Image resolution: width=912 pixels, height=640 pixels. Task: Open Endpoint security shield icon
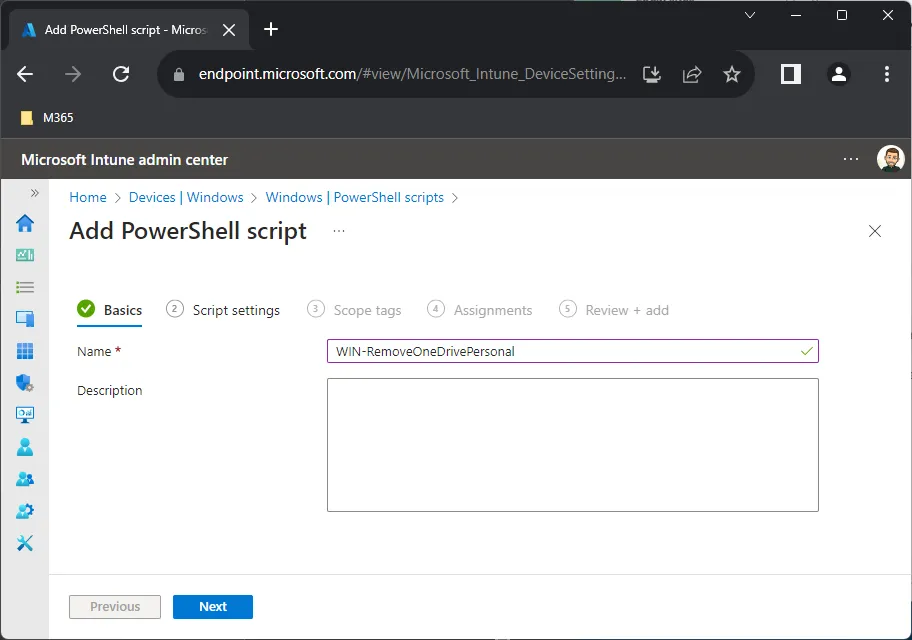(x=25, y=383)
